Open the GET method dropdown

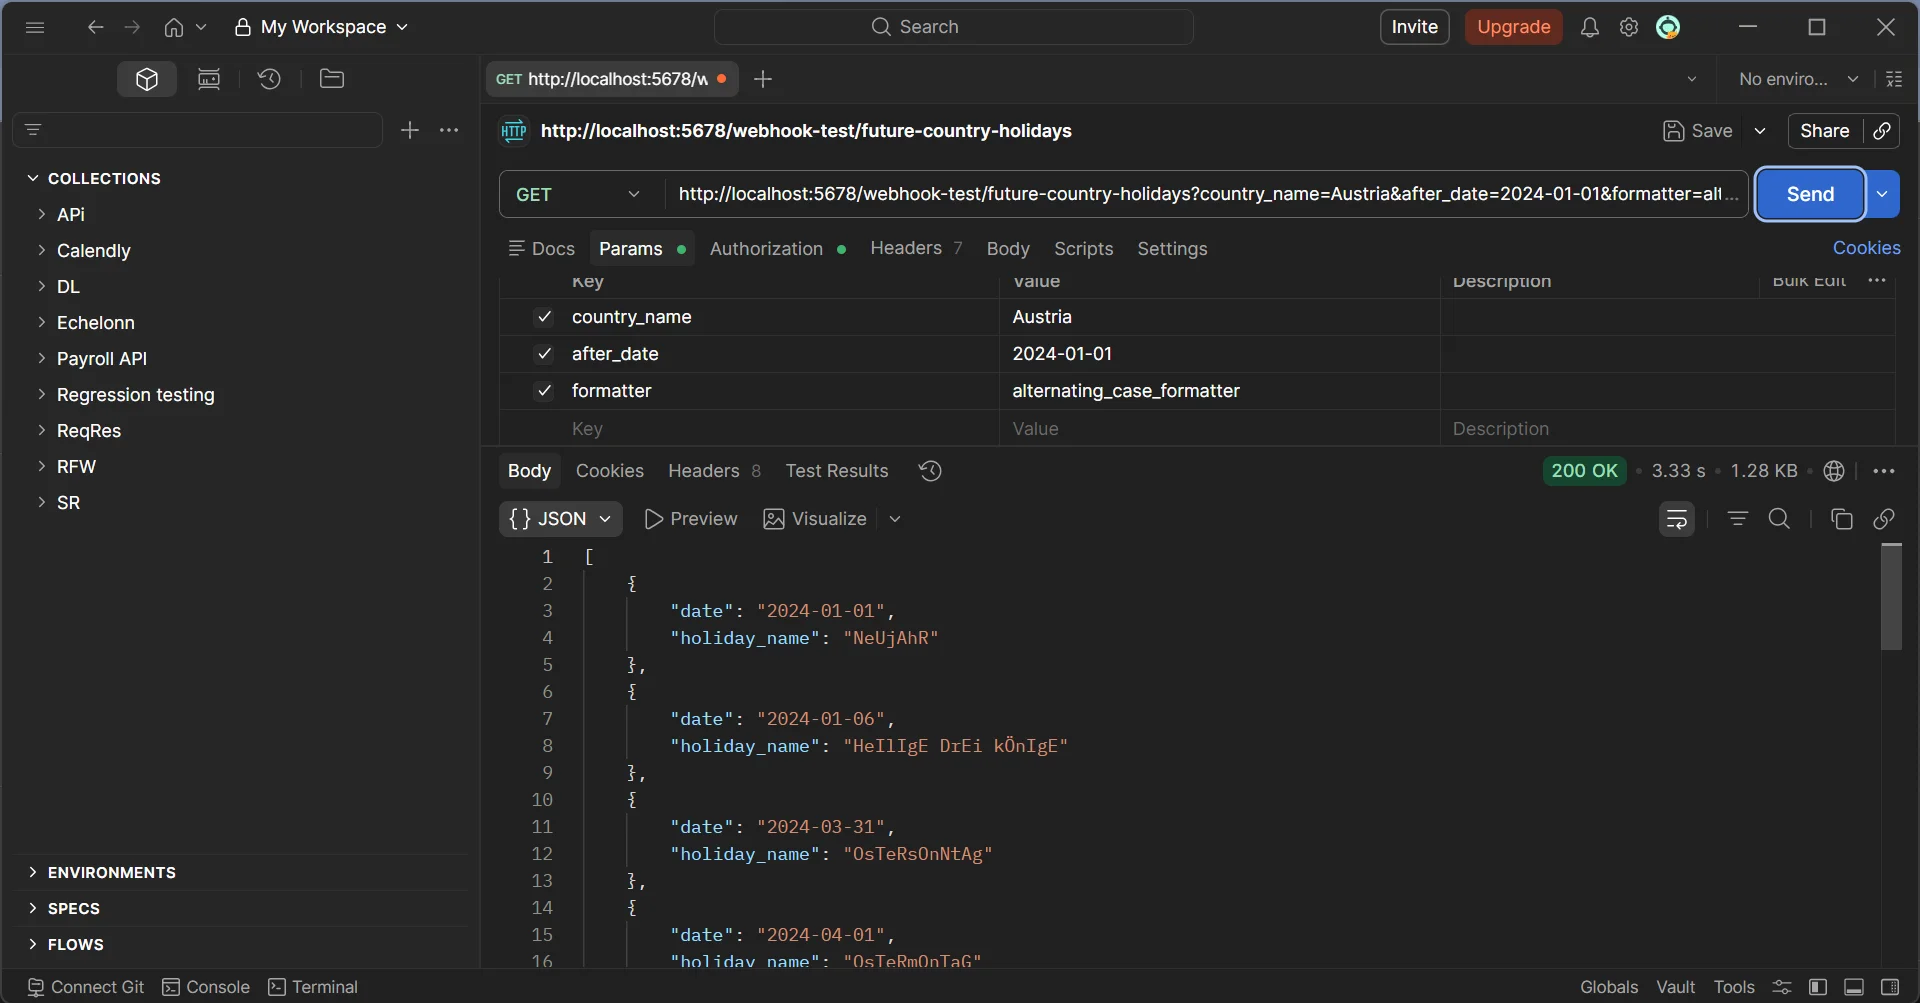coord(580,194)
